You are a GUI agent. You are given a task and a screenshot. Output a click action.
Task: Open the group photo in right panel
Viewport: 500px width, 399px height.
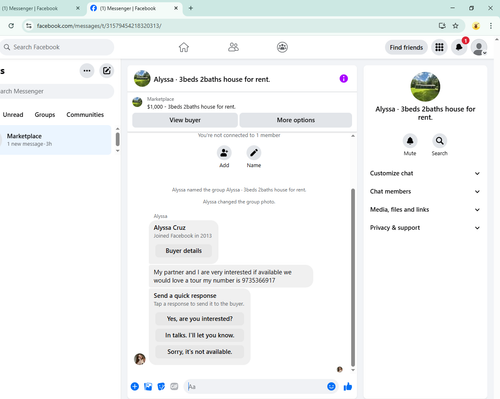coord(425,87)
